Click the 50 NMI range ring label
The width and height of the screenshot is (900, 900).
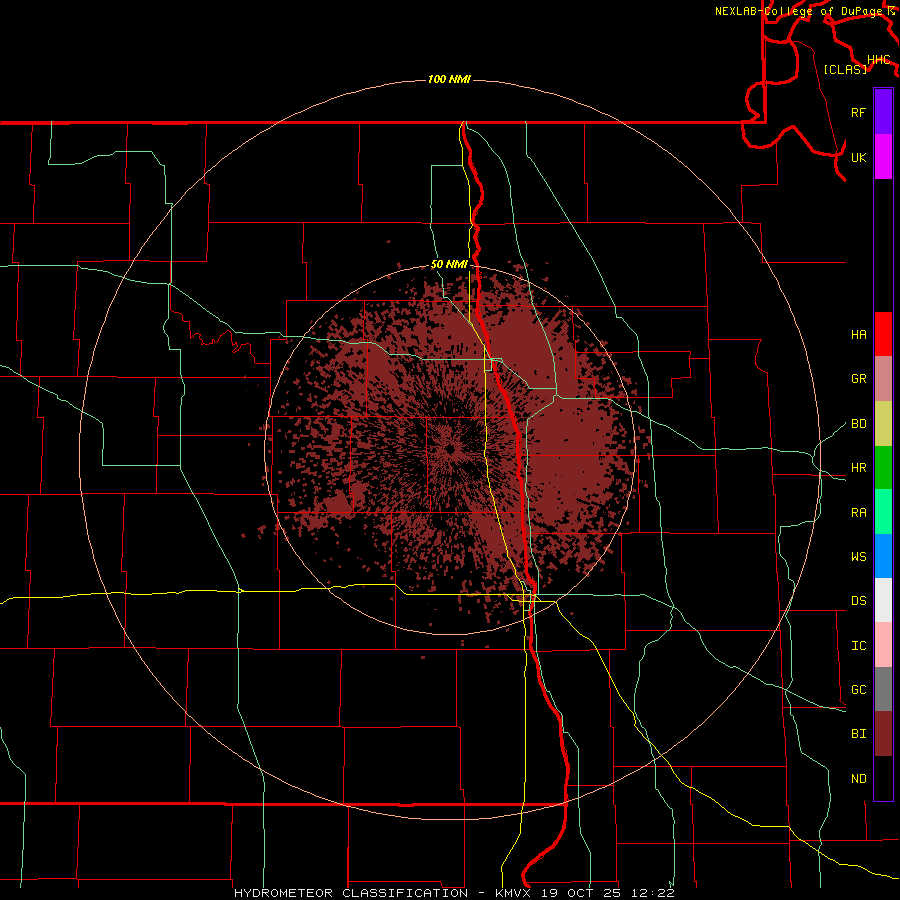point(449,264)
